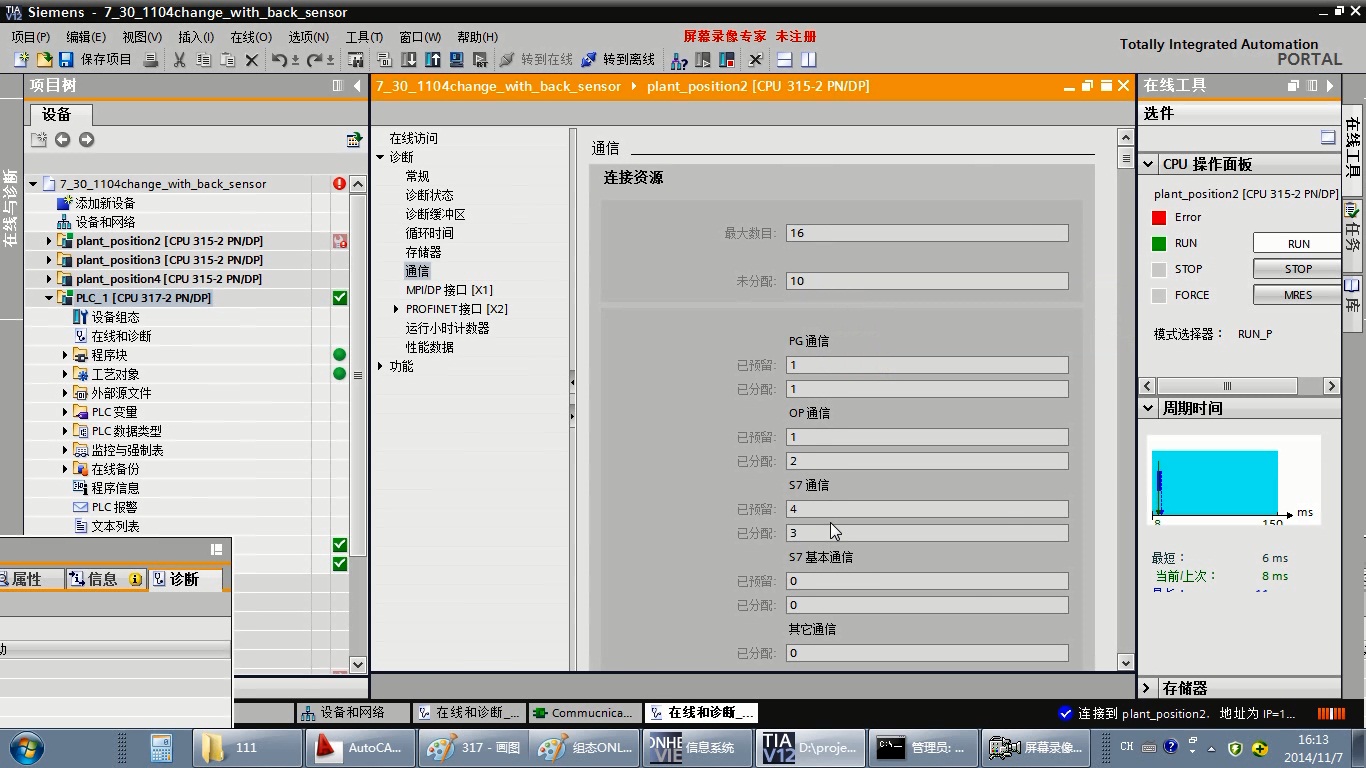
Task: Open AutoCAD from Windows taskbar
Action: (x=360, y=747)
